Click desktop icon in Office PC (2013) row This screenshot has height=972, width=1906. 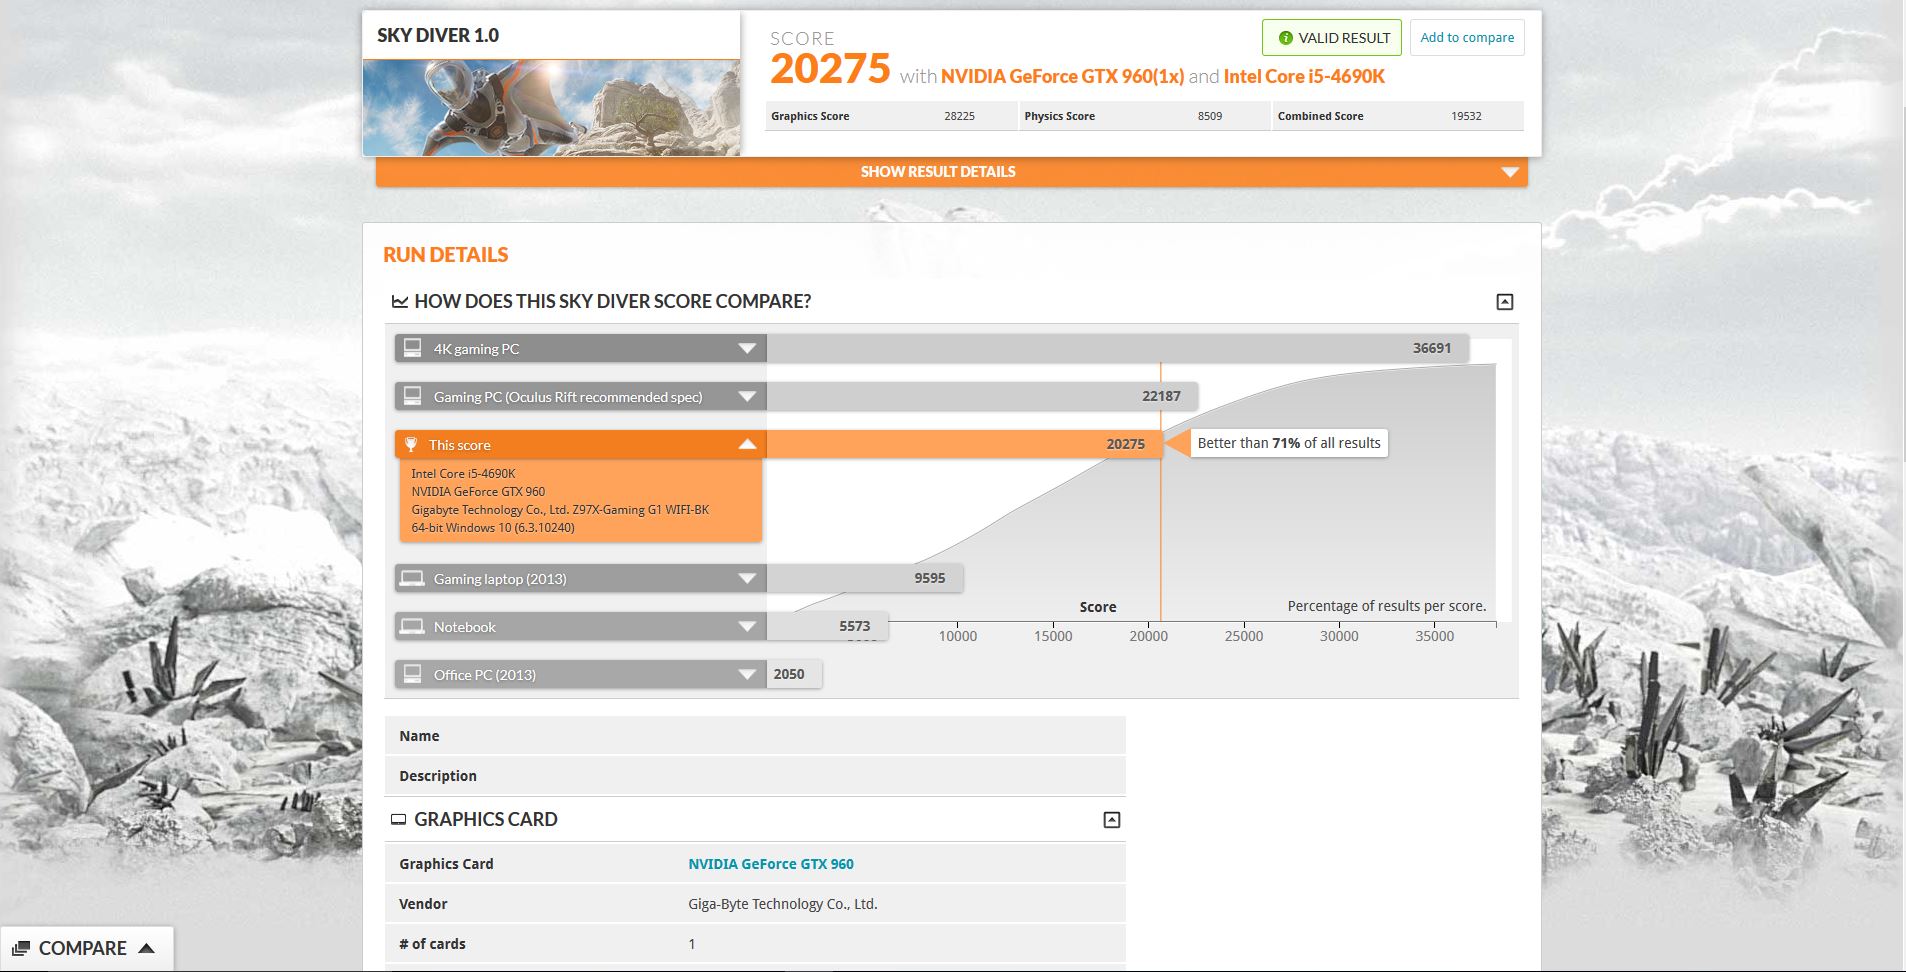(412, 674)
